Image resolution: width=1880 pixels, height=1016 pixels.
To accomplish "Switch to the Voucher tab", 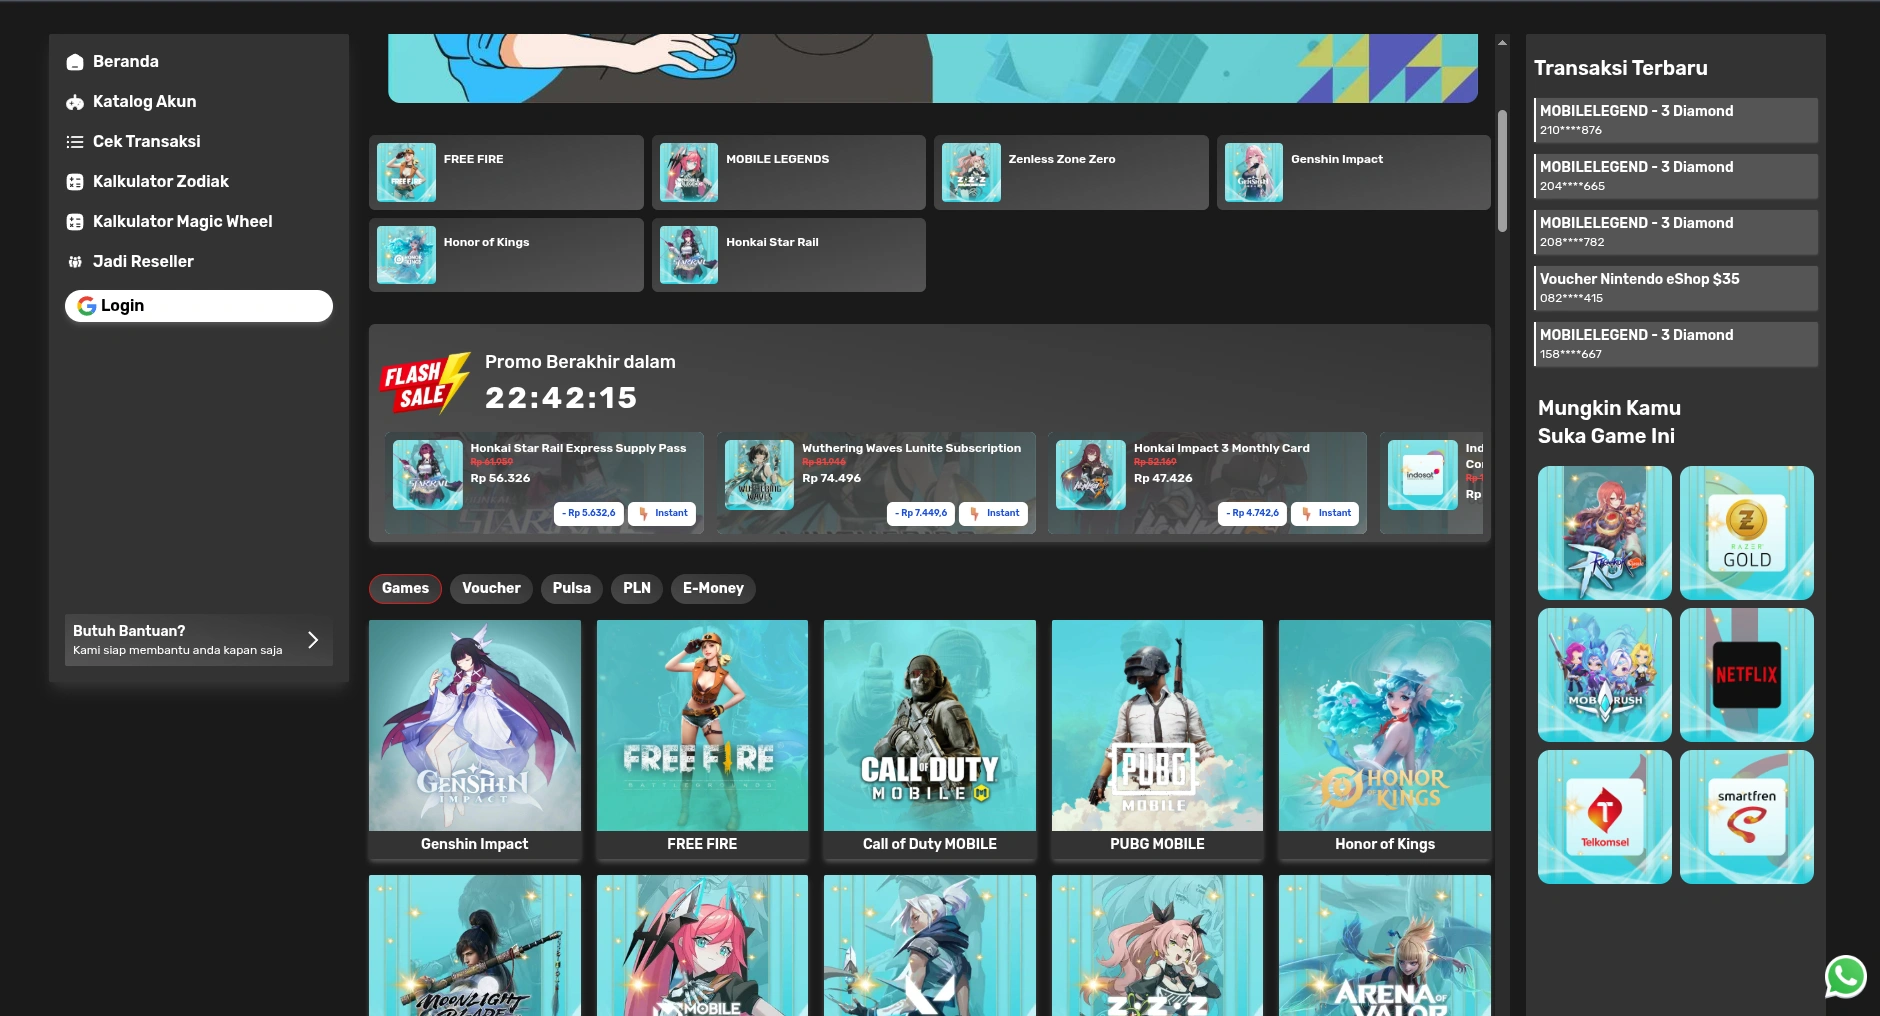I will point(491,588).
